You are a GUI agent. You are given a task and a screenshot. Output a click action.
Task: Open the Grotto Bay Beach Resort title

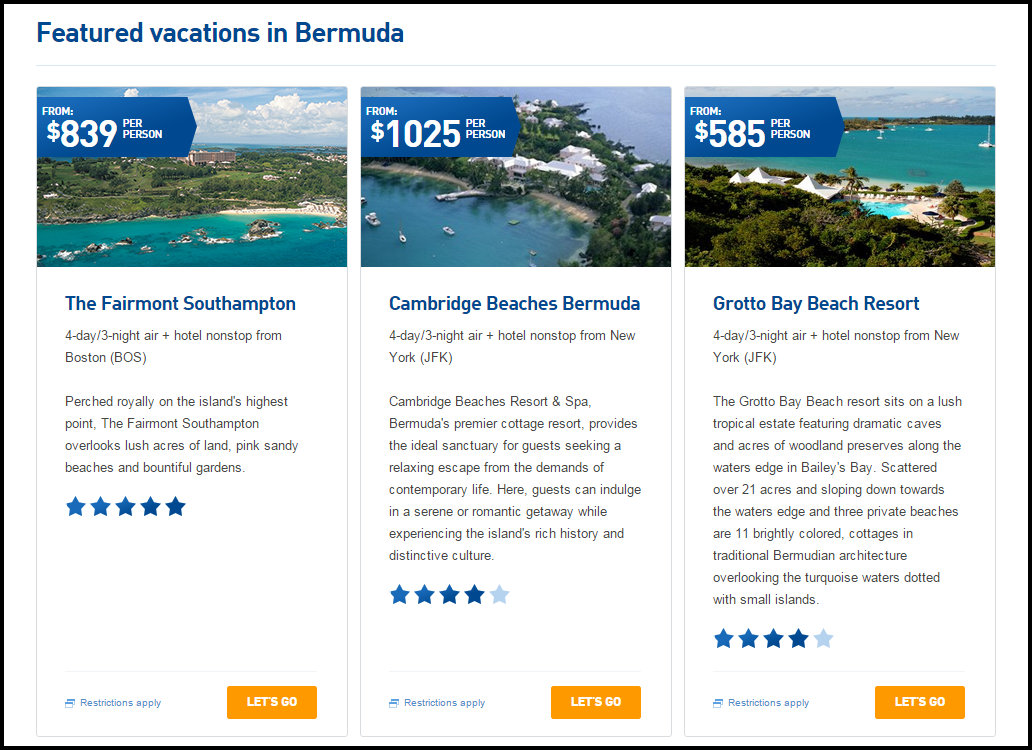coord(815,303)
